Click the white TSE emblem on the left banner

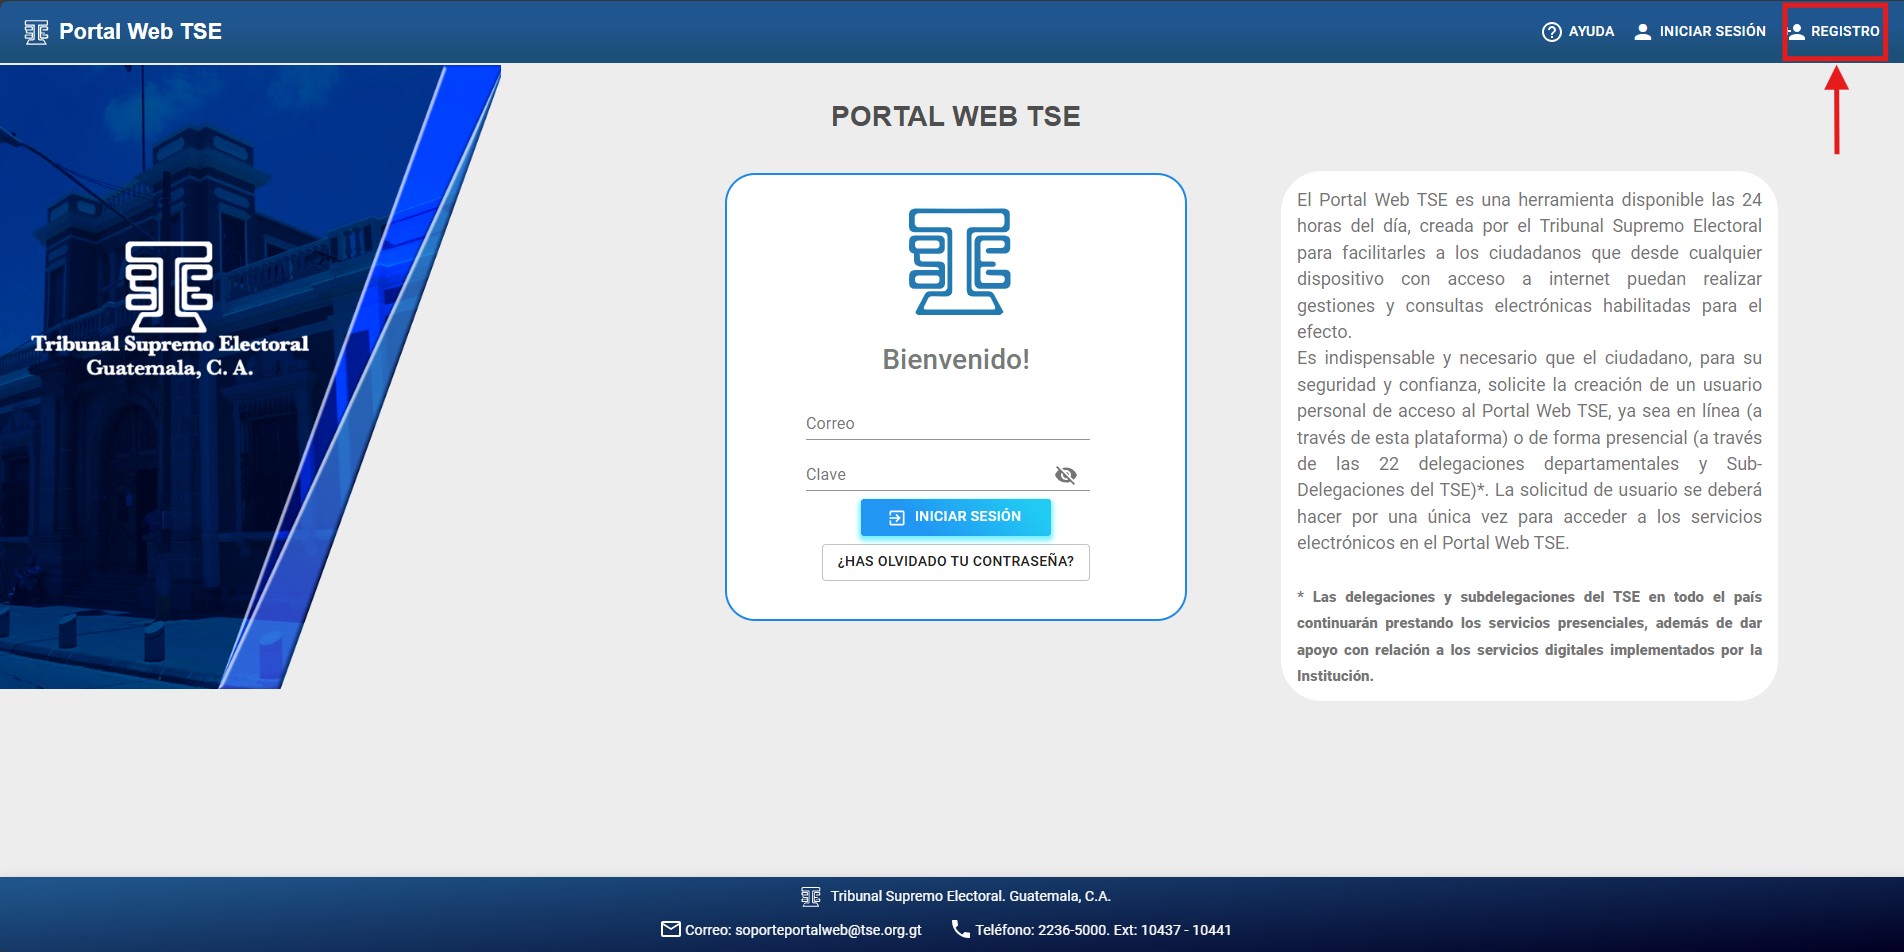pos(169,286)
